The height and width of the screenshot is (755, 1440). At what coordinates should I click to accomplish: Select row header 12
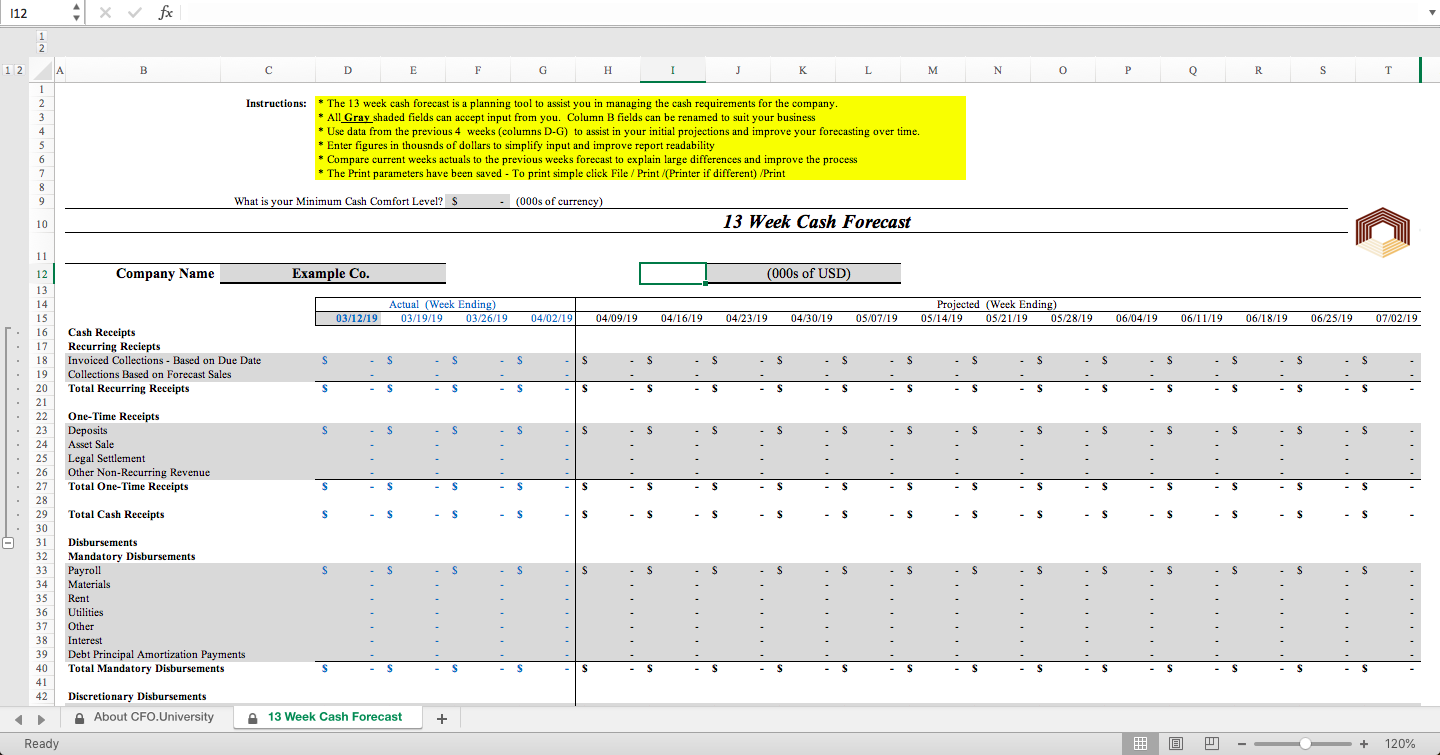pyautogui.click(x=41, y=273)
